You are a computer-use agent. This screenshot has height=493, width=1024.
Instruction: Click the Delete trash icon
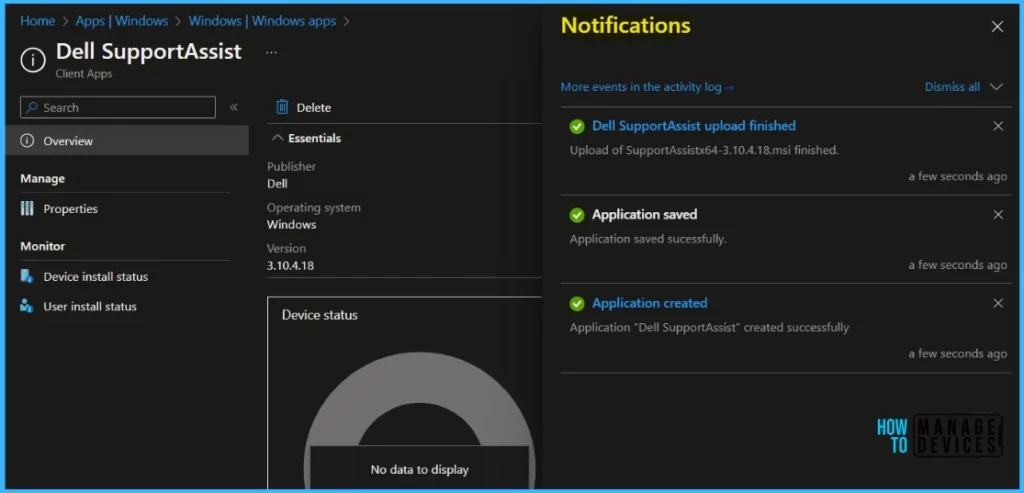point(282,107)
